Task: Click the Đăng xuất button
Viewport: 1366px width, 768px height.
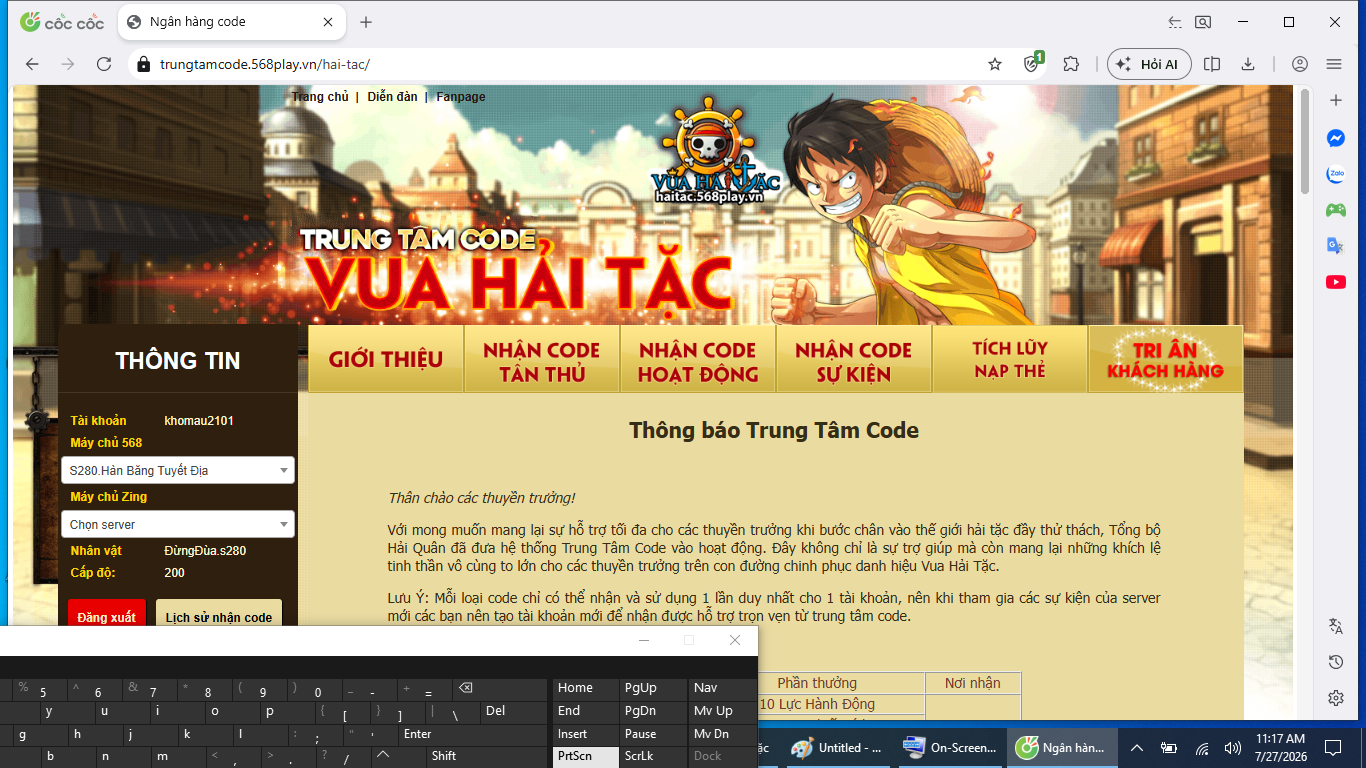Action: point(107,617)
